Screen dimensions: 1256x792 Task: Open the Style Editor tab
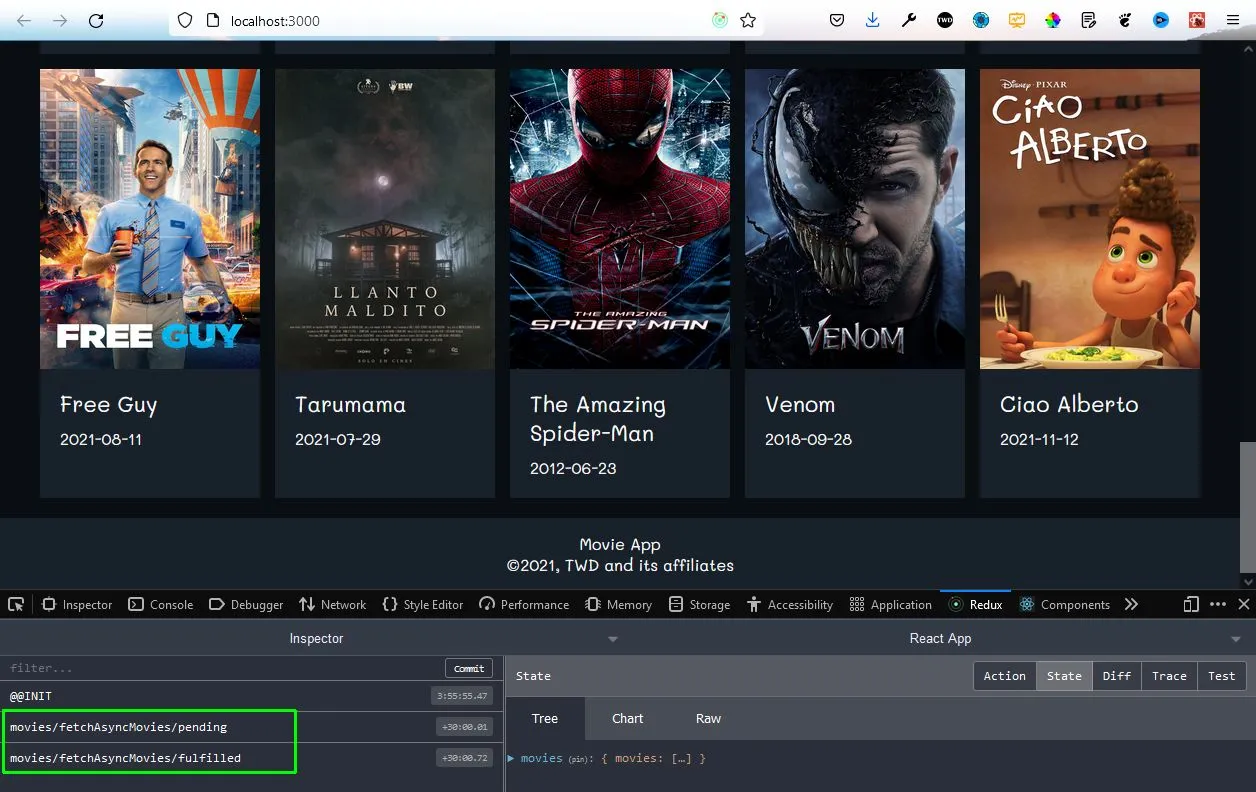coord(423,604)
